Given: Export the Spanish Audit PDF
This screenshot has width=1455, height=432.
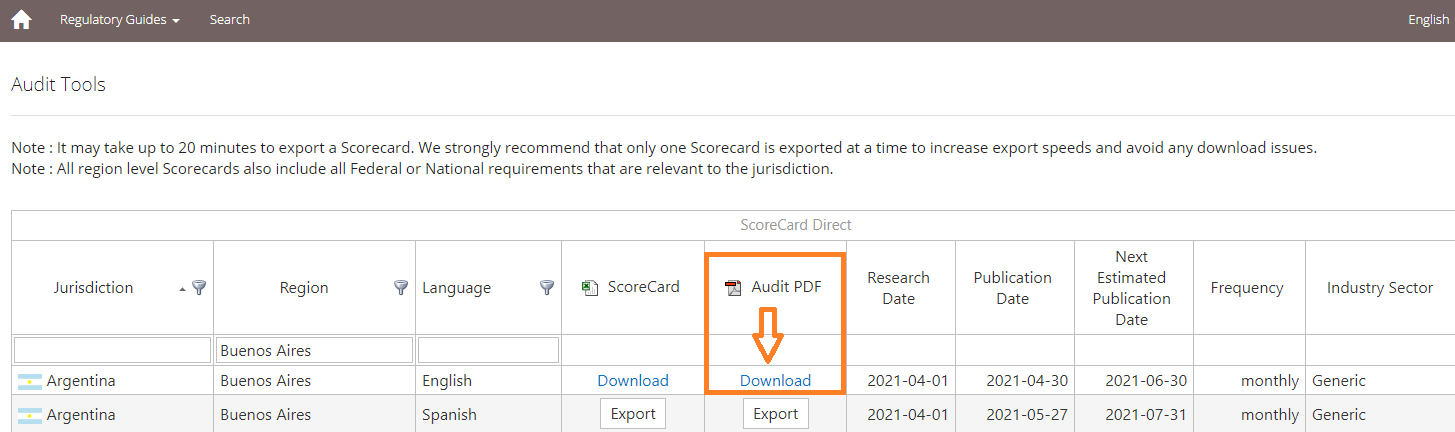Looking at the screenshot, I should tap(776, 414).
